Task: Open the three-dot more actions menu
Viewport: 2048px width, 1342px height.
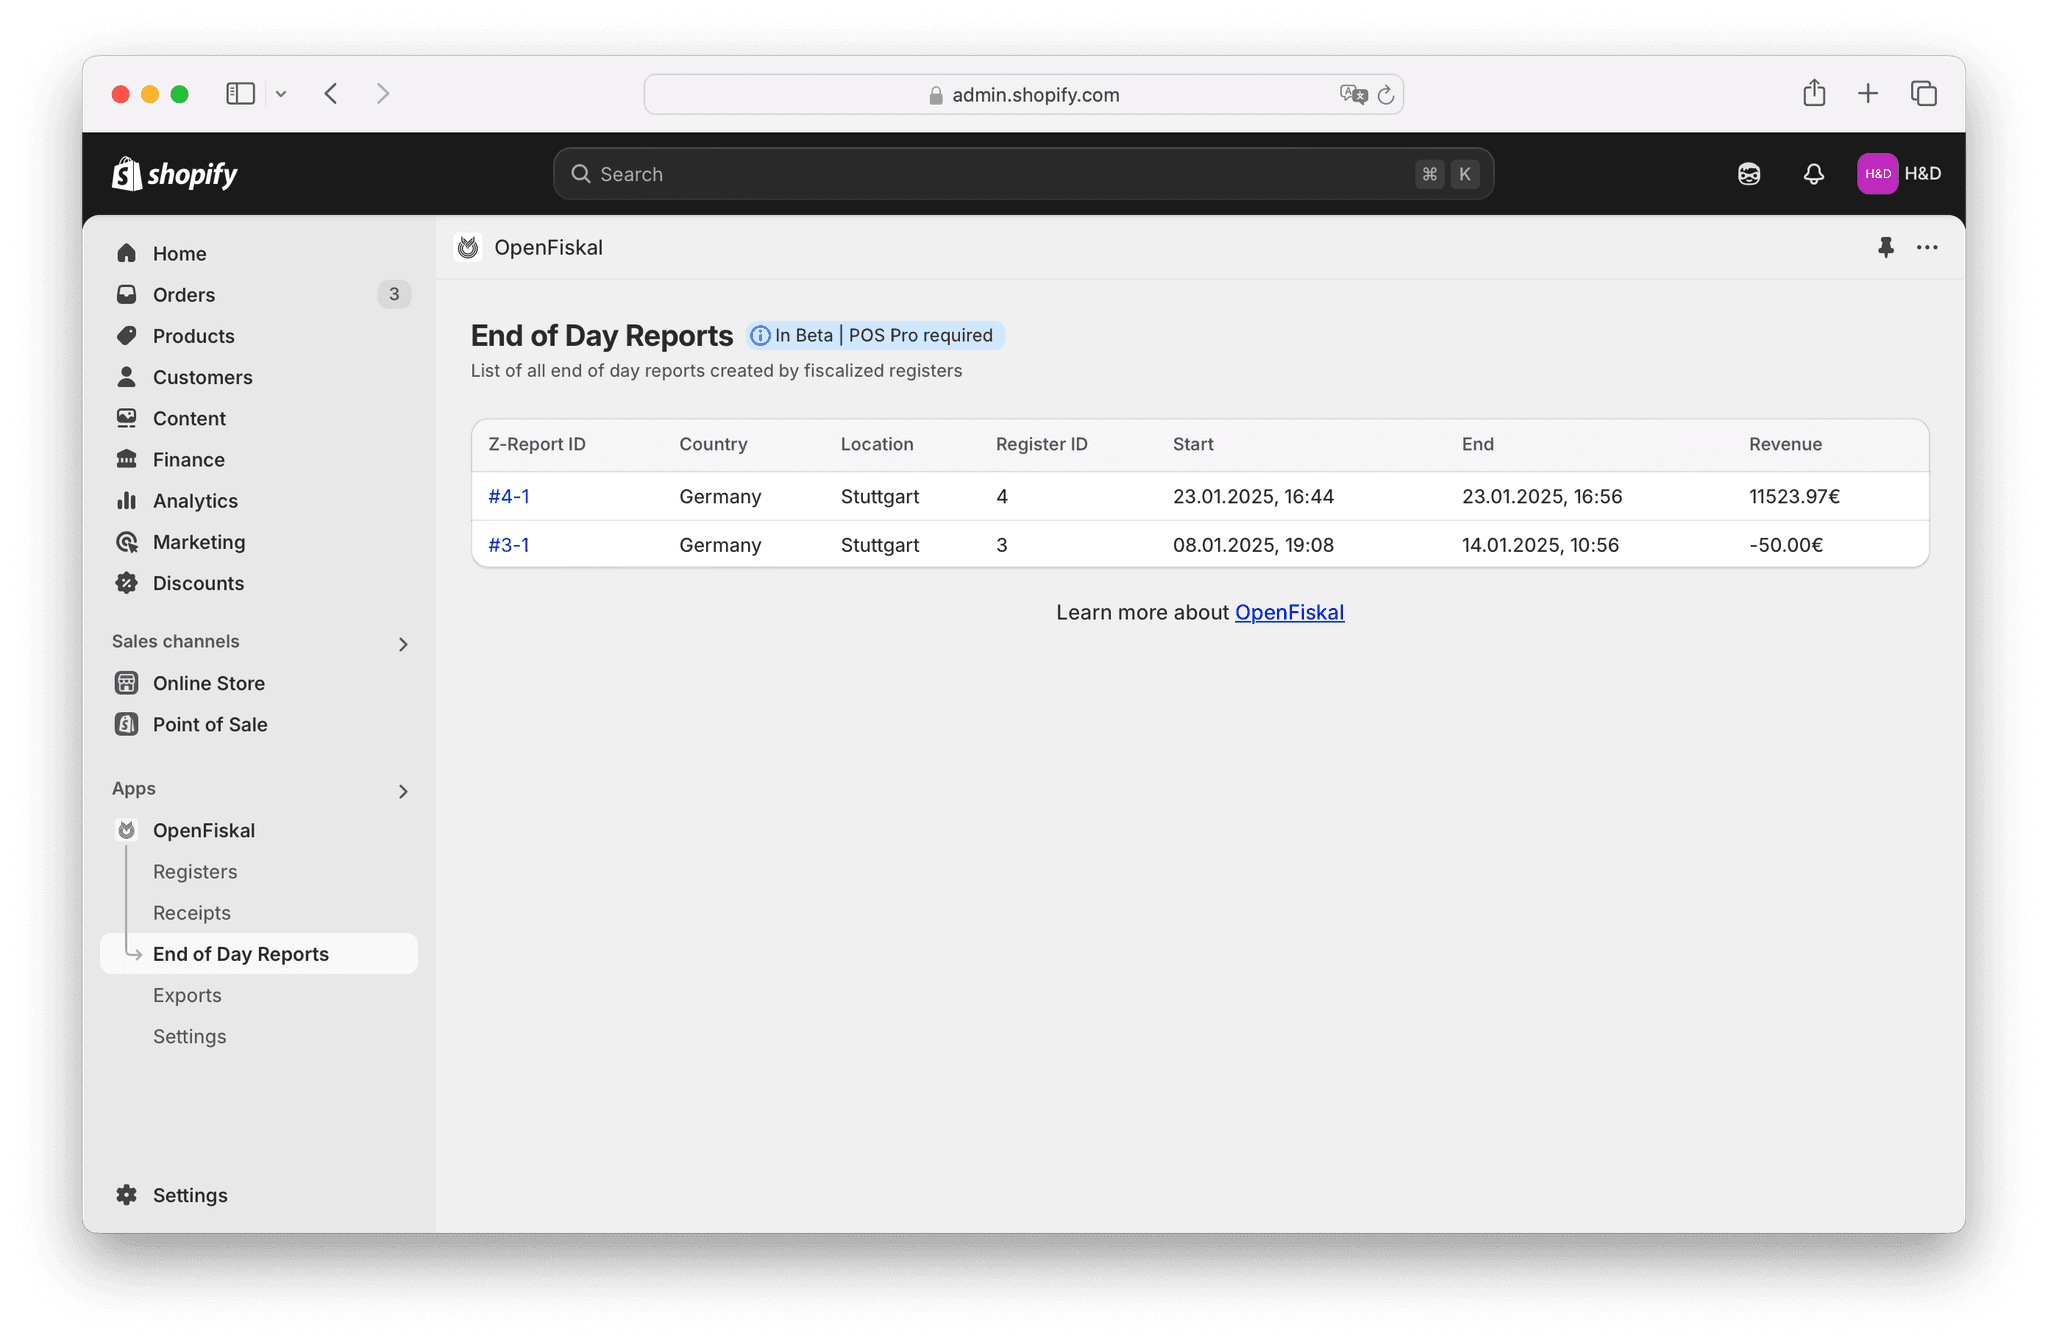Action: click(x=1927, y=247)
